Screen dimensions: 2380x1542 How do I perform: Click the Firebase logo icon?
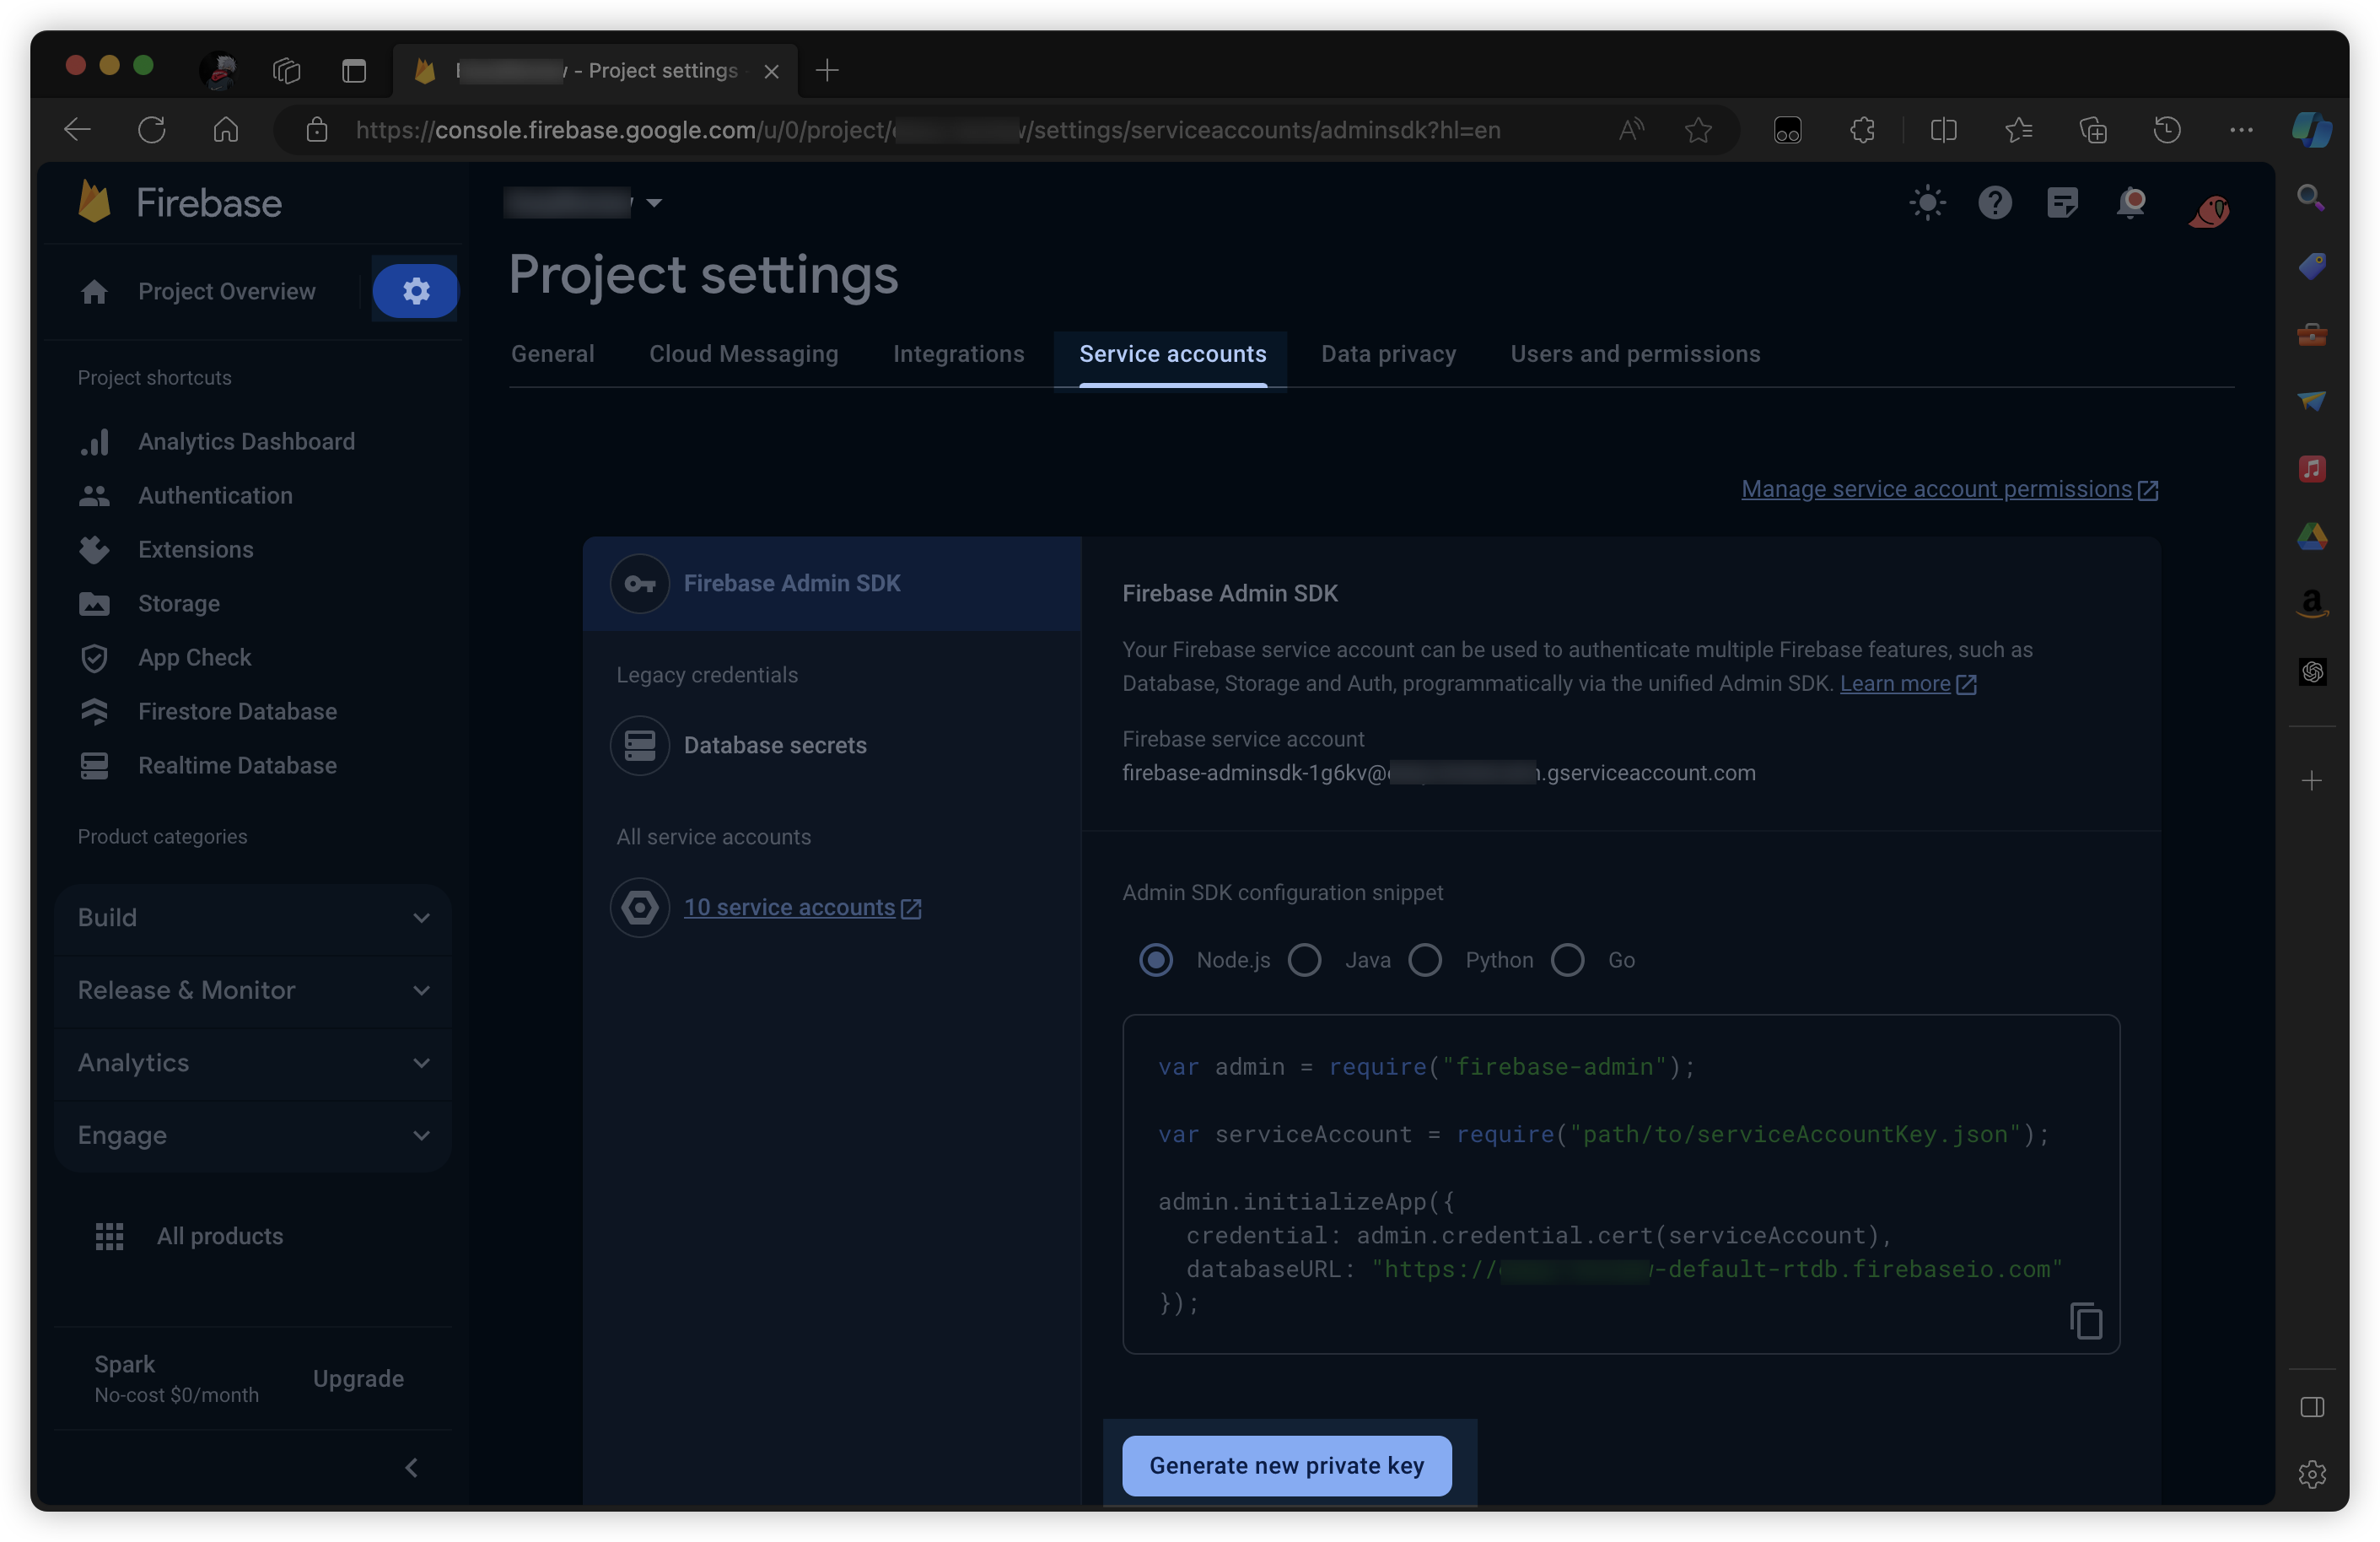(x=94, y=202)
